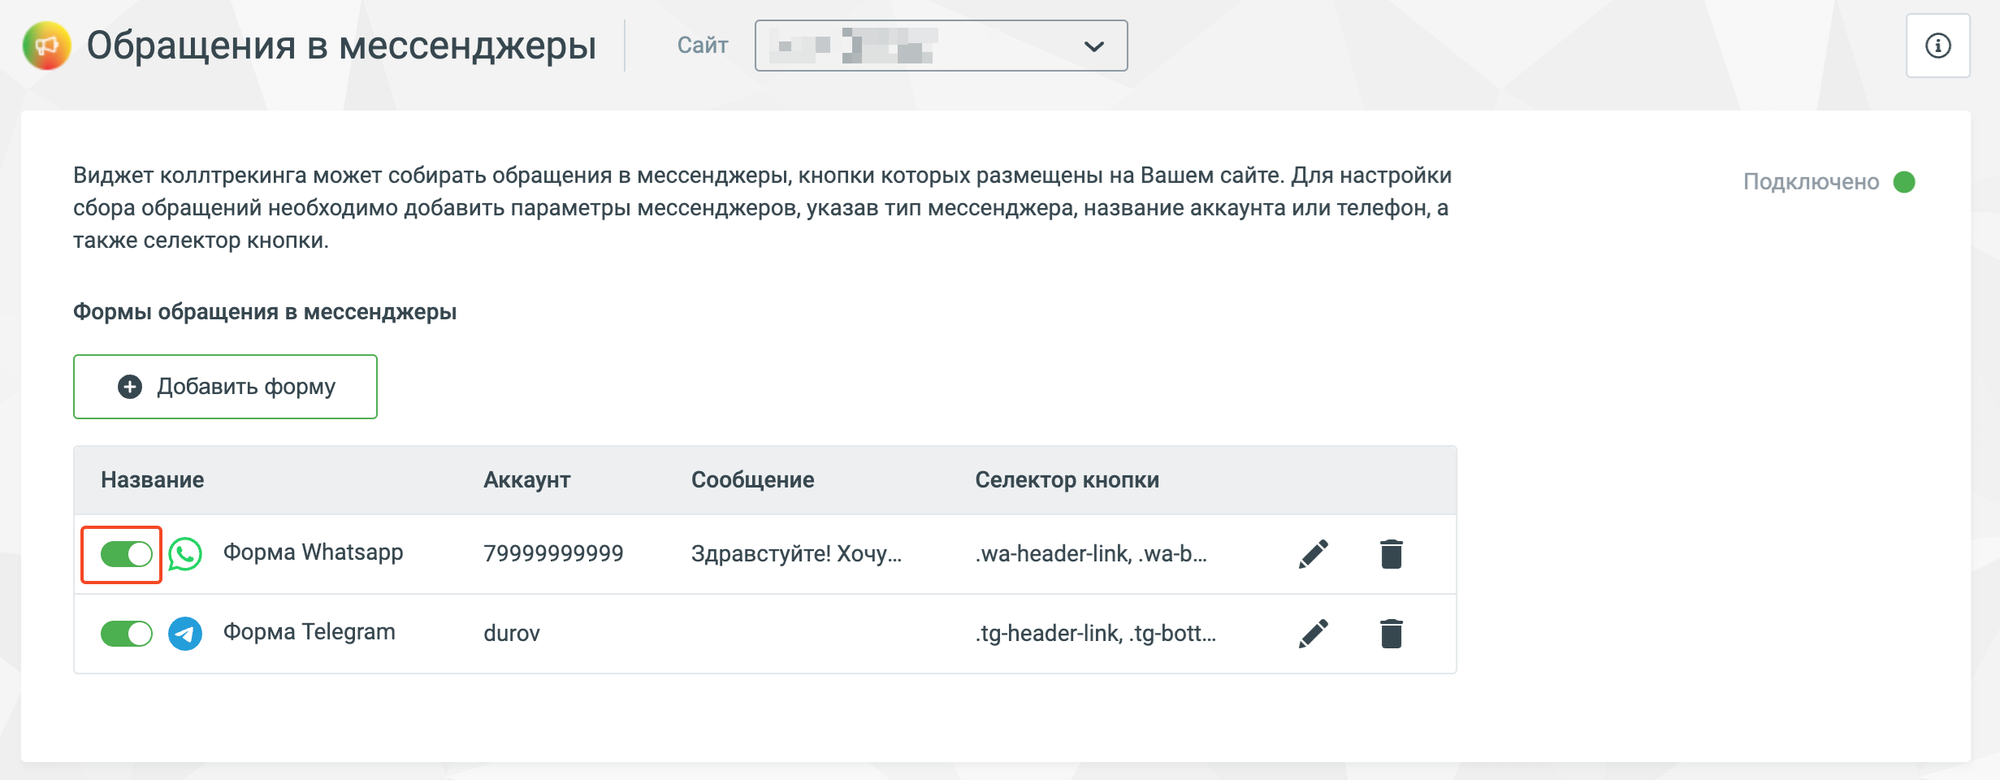Image resolution: width=2000 pixels, height=780 pixels.
Task: Click the Добавить форму button
Action: coord(225,386)
